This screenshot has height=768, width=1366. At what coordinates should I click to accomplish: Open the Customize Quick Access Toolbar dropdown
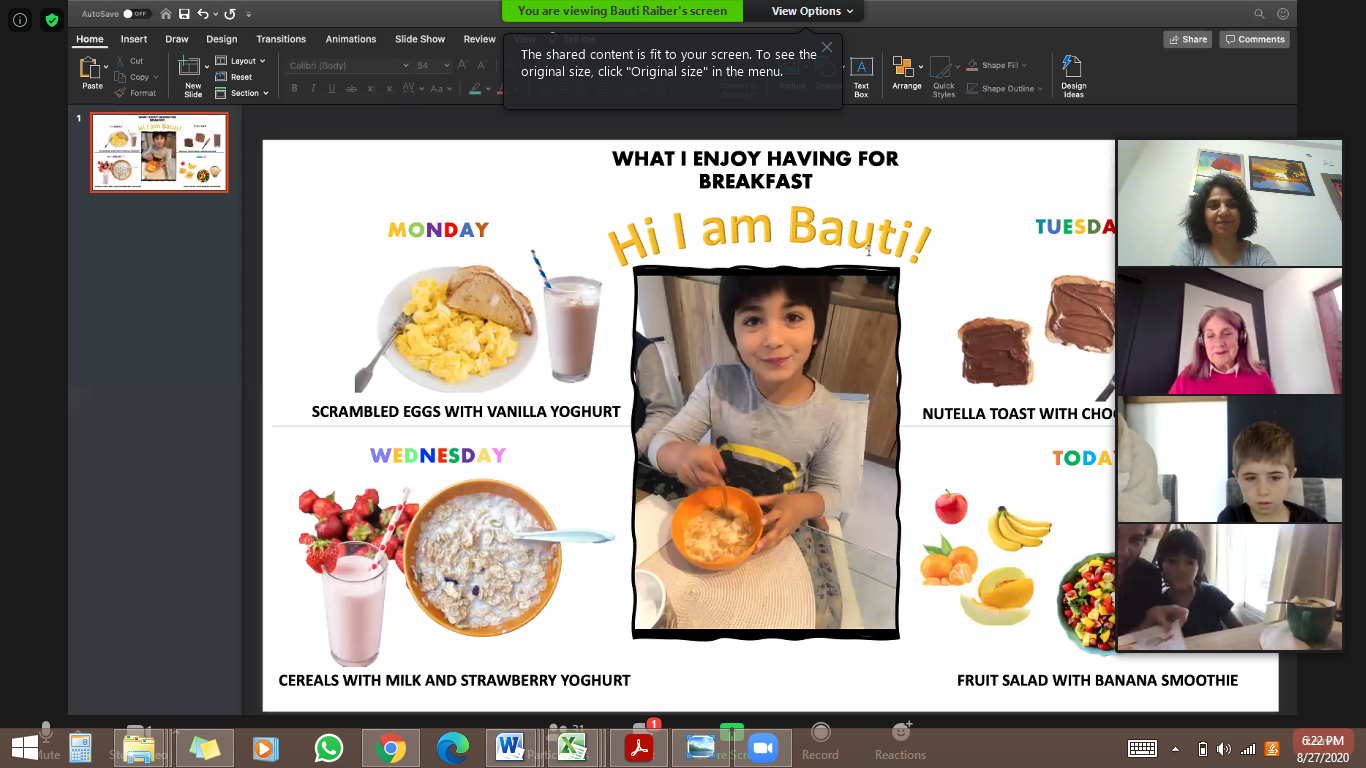tap(248, 14)
